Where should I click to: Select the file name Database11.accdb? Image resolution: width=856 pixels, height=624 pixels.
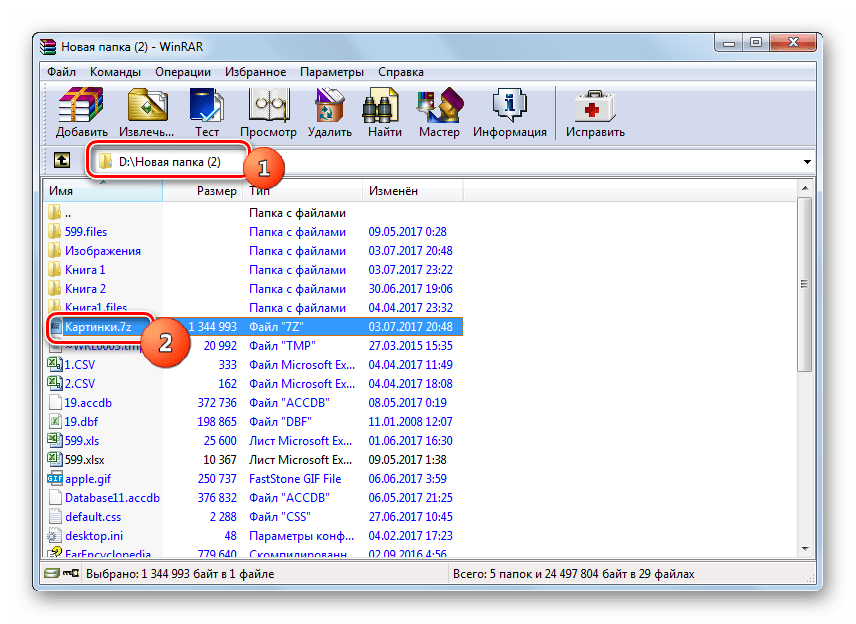(112, 497)
